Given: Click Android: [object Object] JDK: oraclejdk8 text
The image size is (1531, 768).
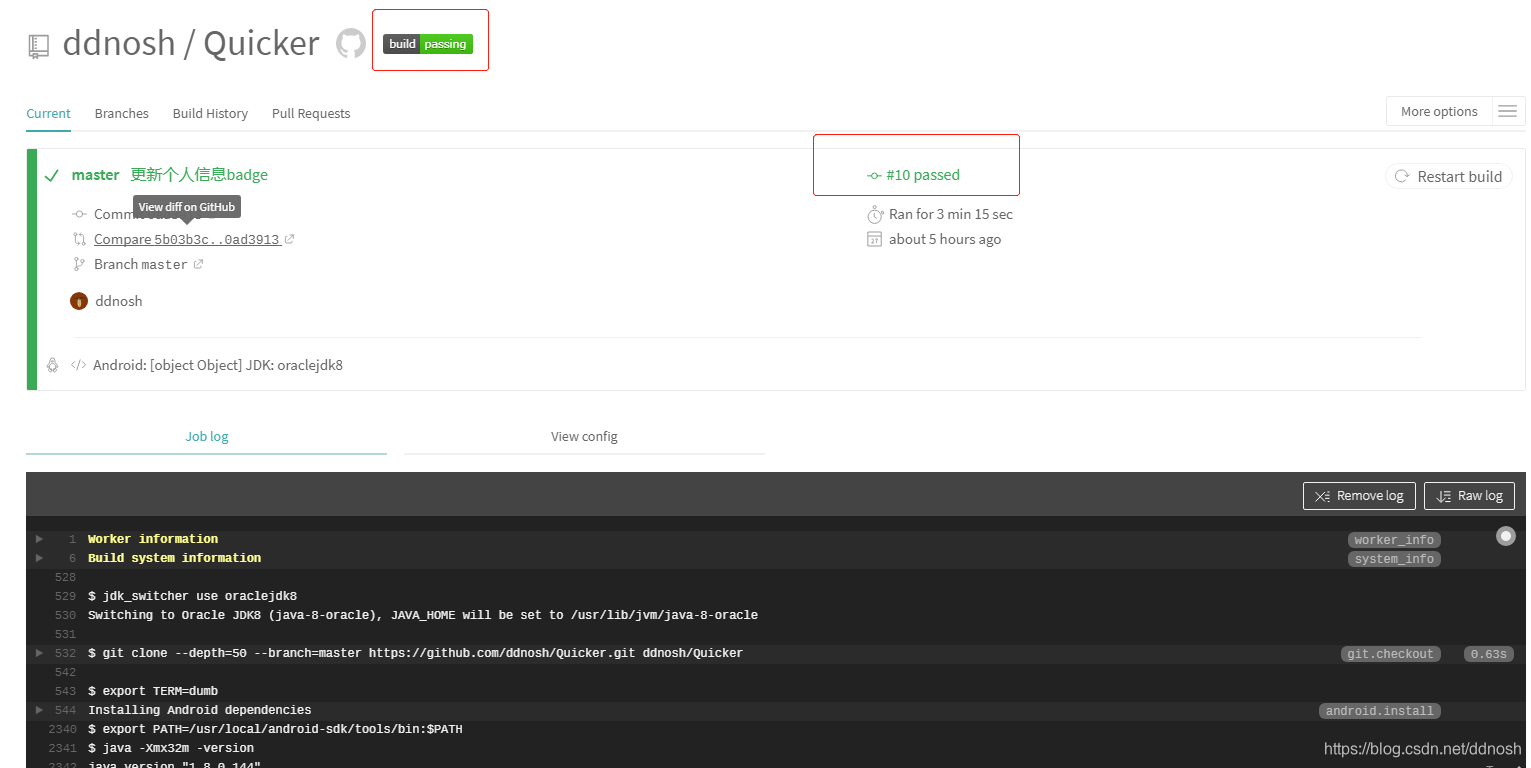Looking at the screenshot, I should [218, 365].
